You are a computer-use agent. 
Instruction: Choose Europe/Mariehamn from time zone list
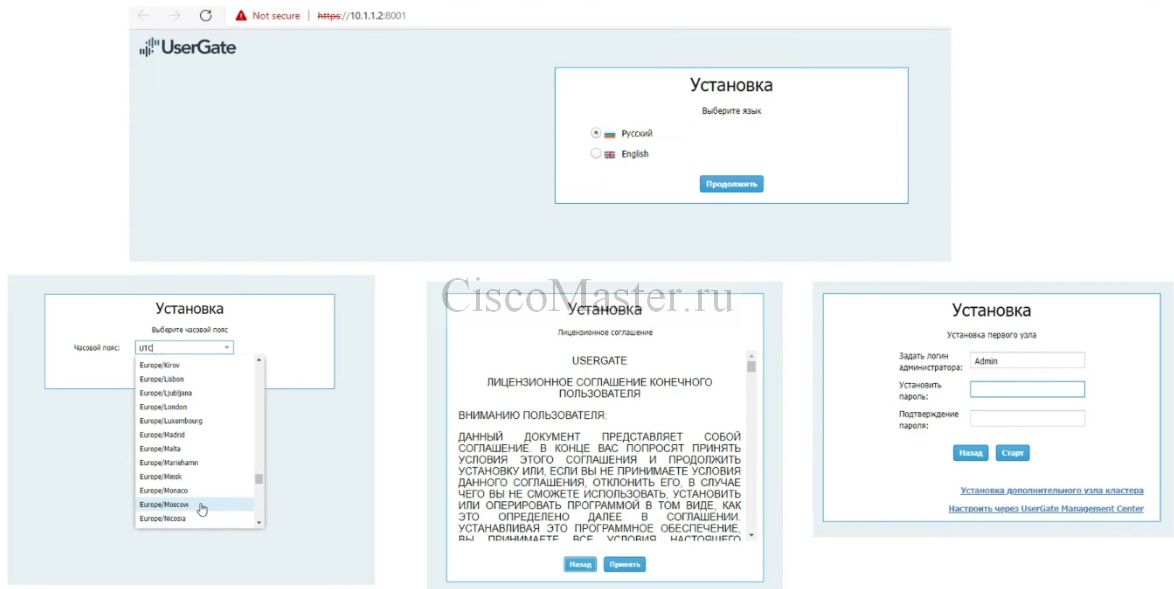pos(195,463)
